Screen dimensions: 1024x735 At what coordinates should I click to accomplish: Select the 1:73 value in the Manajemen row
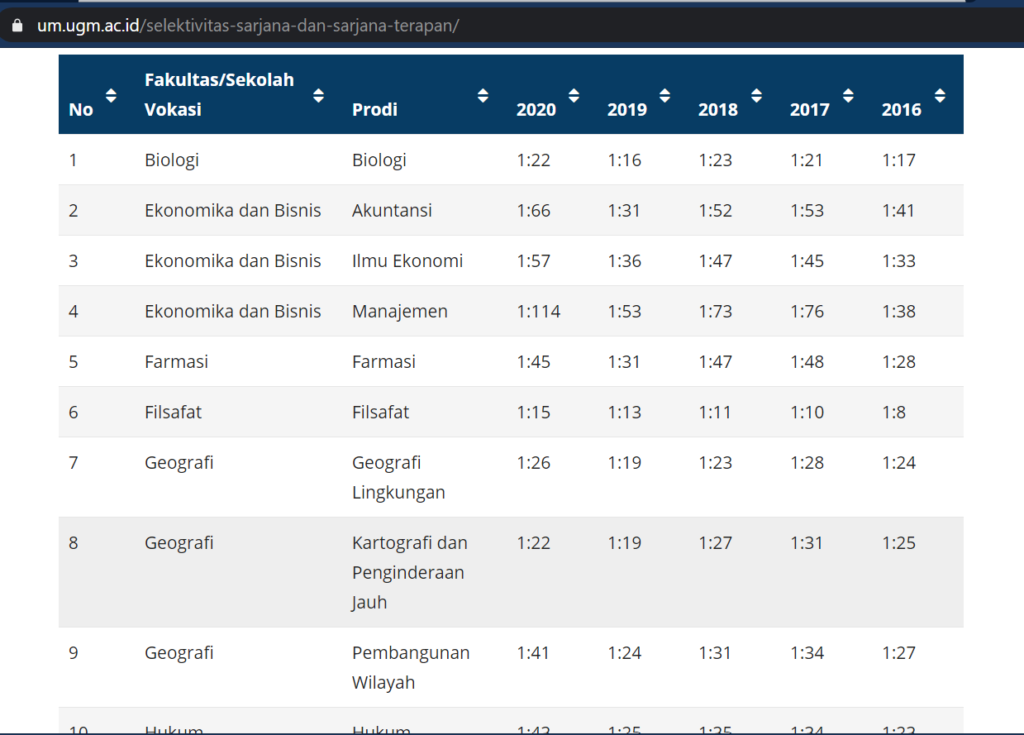click(x=715, y=311)
